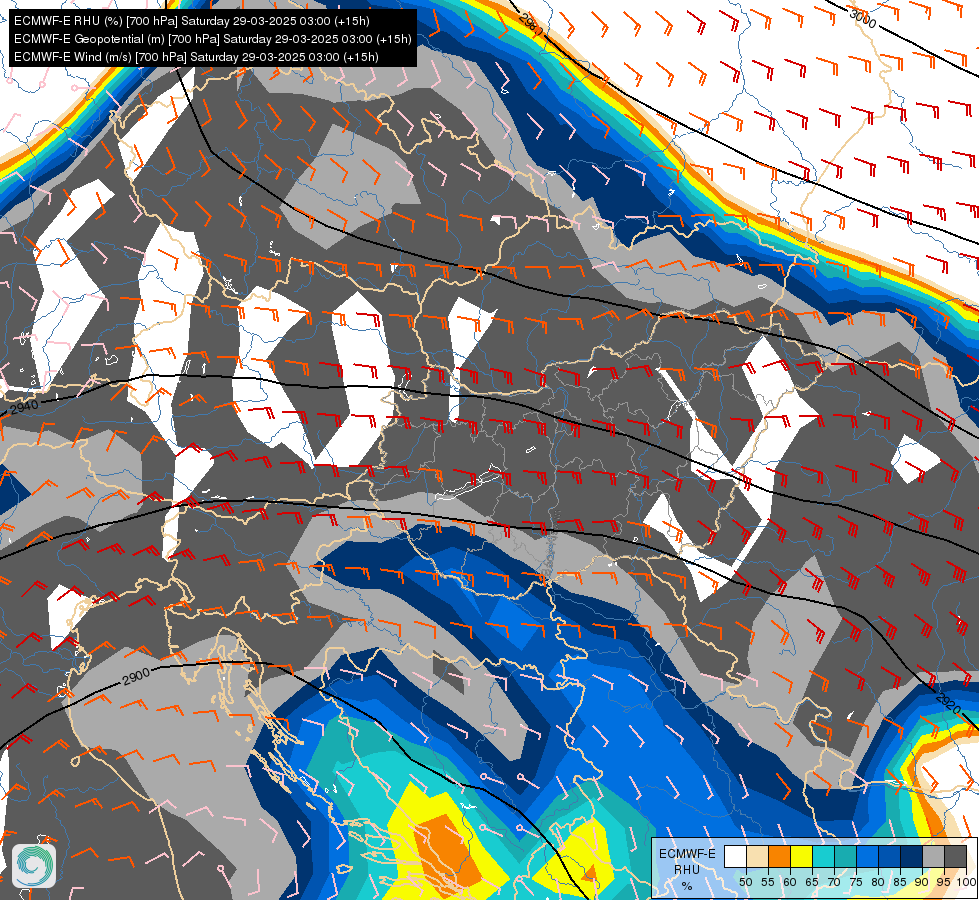The image size is (979, 900).
Task: Click the 2900 geopotential contour label
Action: tap(136, 676)
